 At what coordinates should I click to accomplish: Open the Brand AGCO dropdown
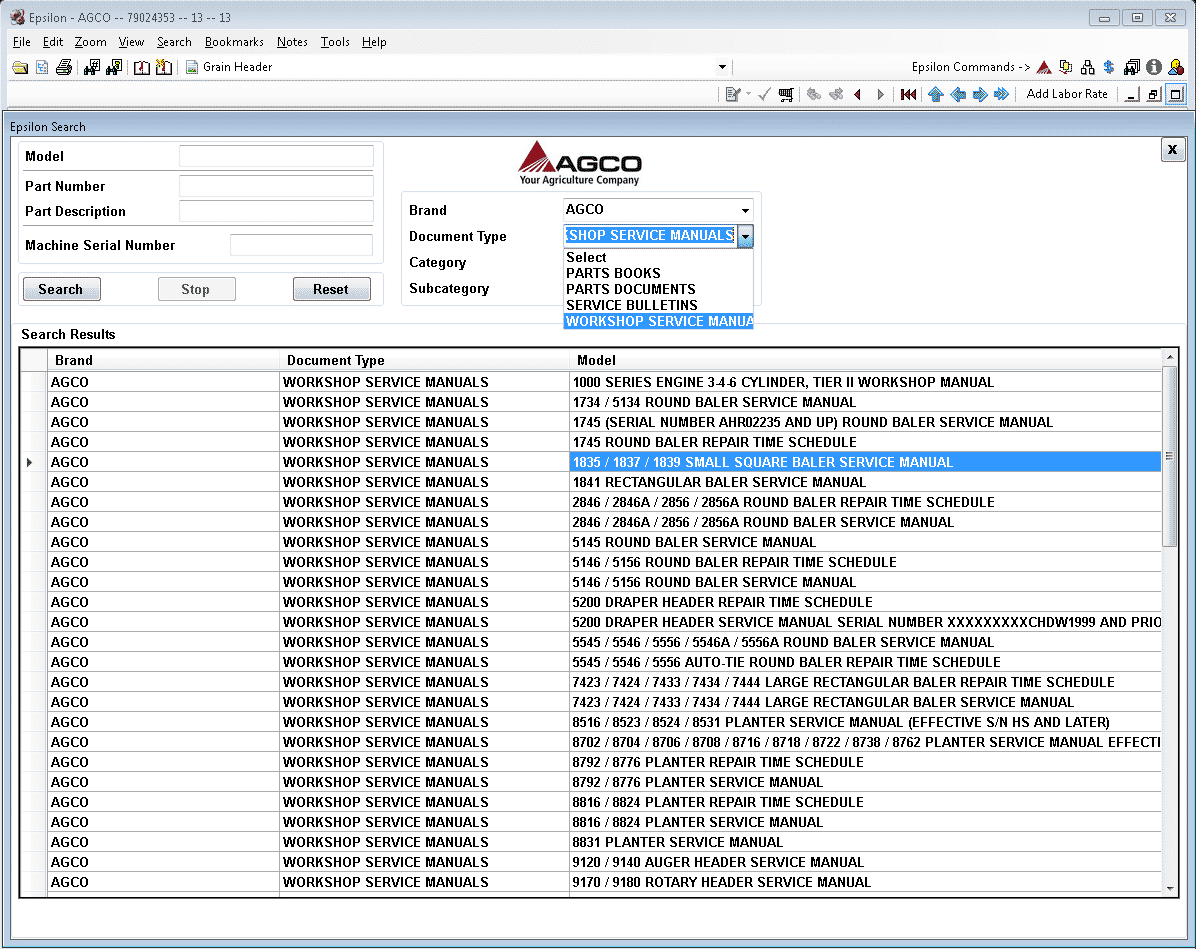[744, 211]
